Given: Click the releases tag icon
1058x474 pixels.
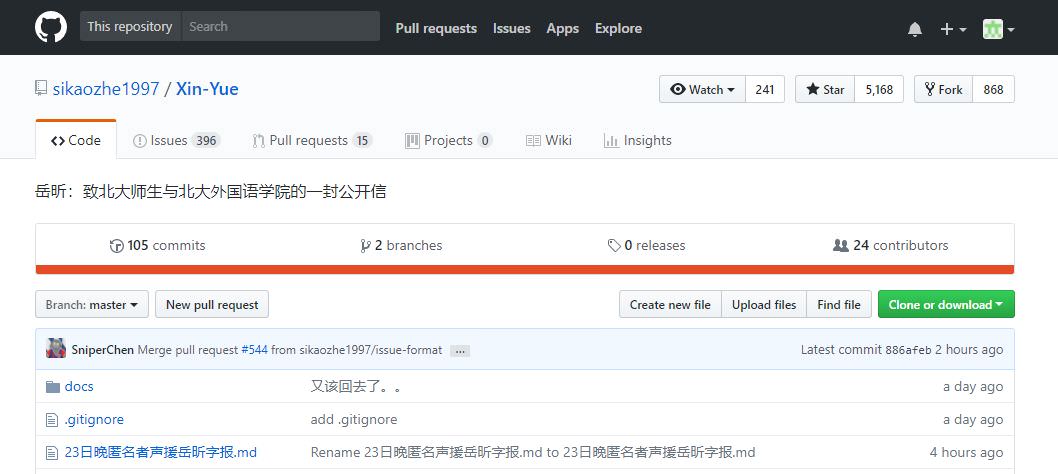Looking at the screenshot, I should pyautogui.click(x=614, y=246).
